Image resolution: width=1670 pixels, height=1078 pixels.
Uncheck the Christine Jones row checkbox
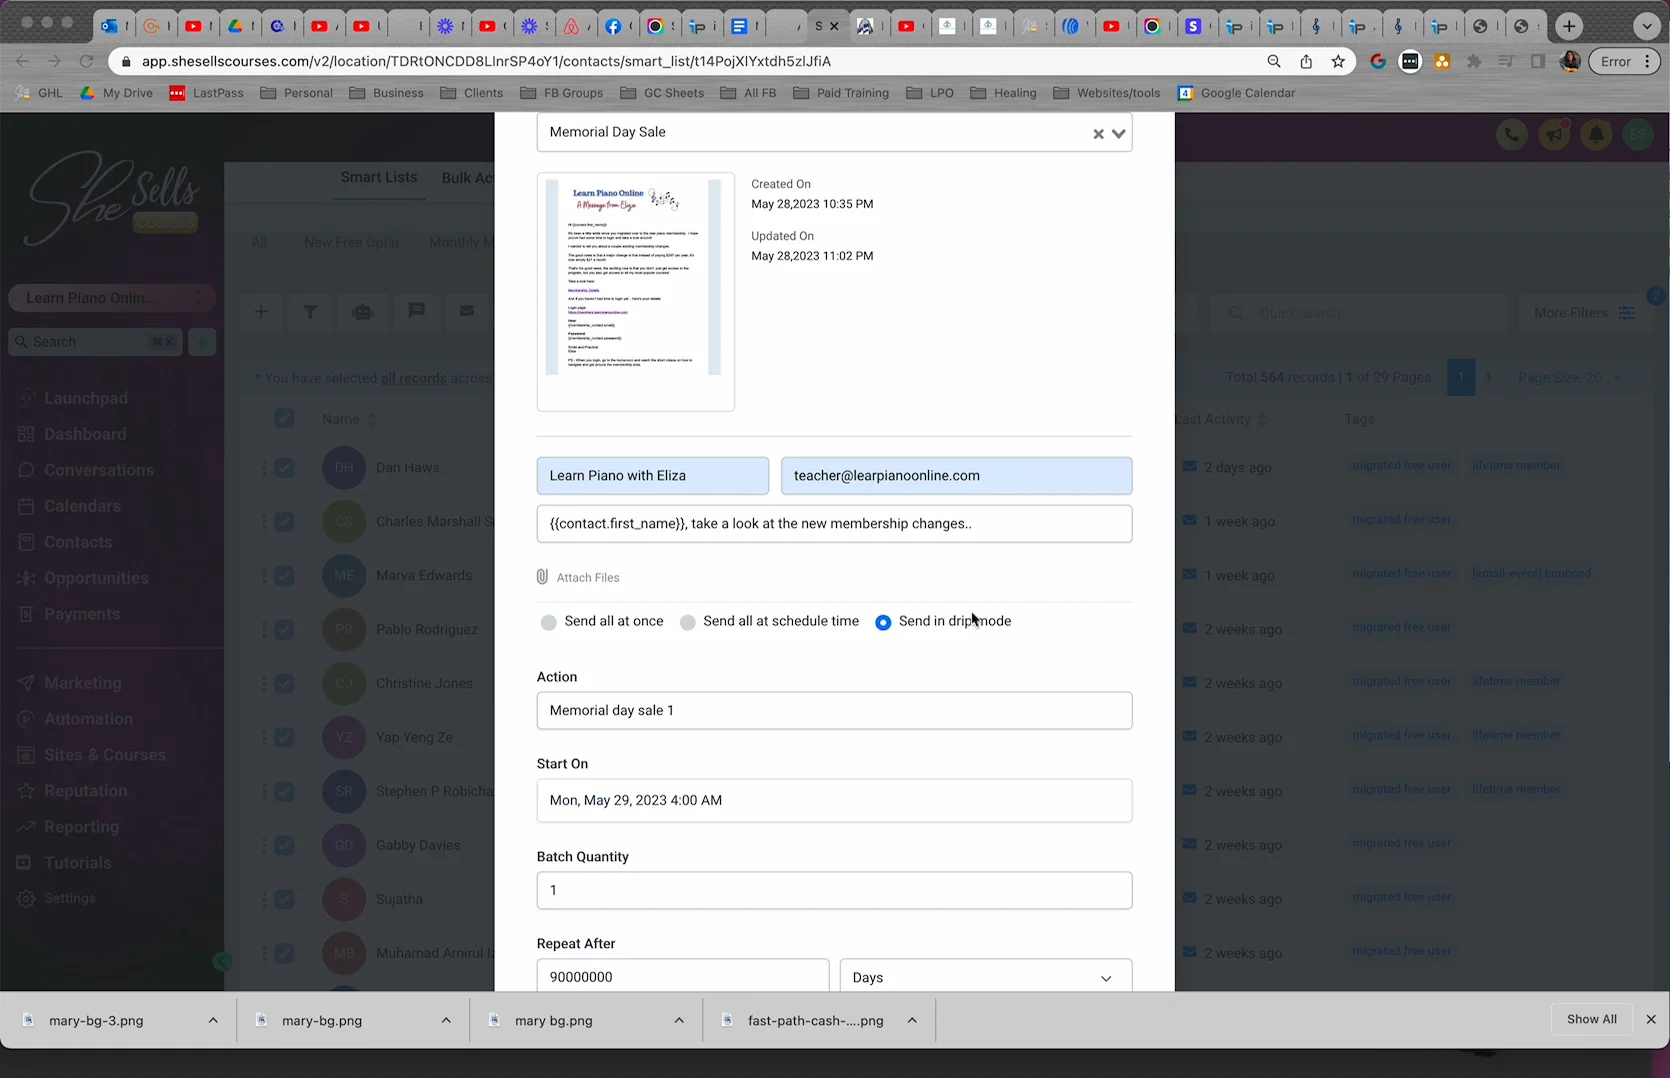284,683
